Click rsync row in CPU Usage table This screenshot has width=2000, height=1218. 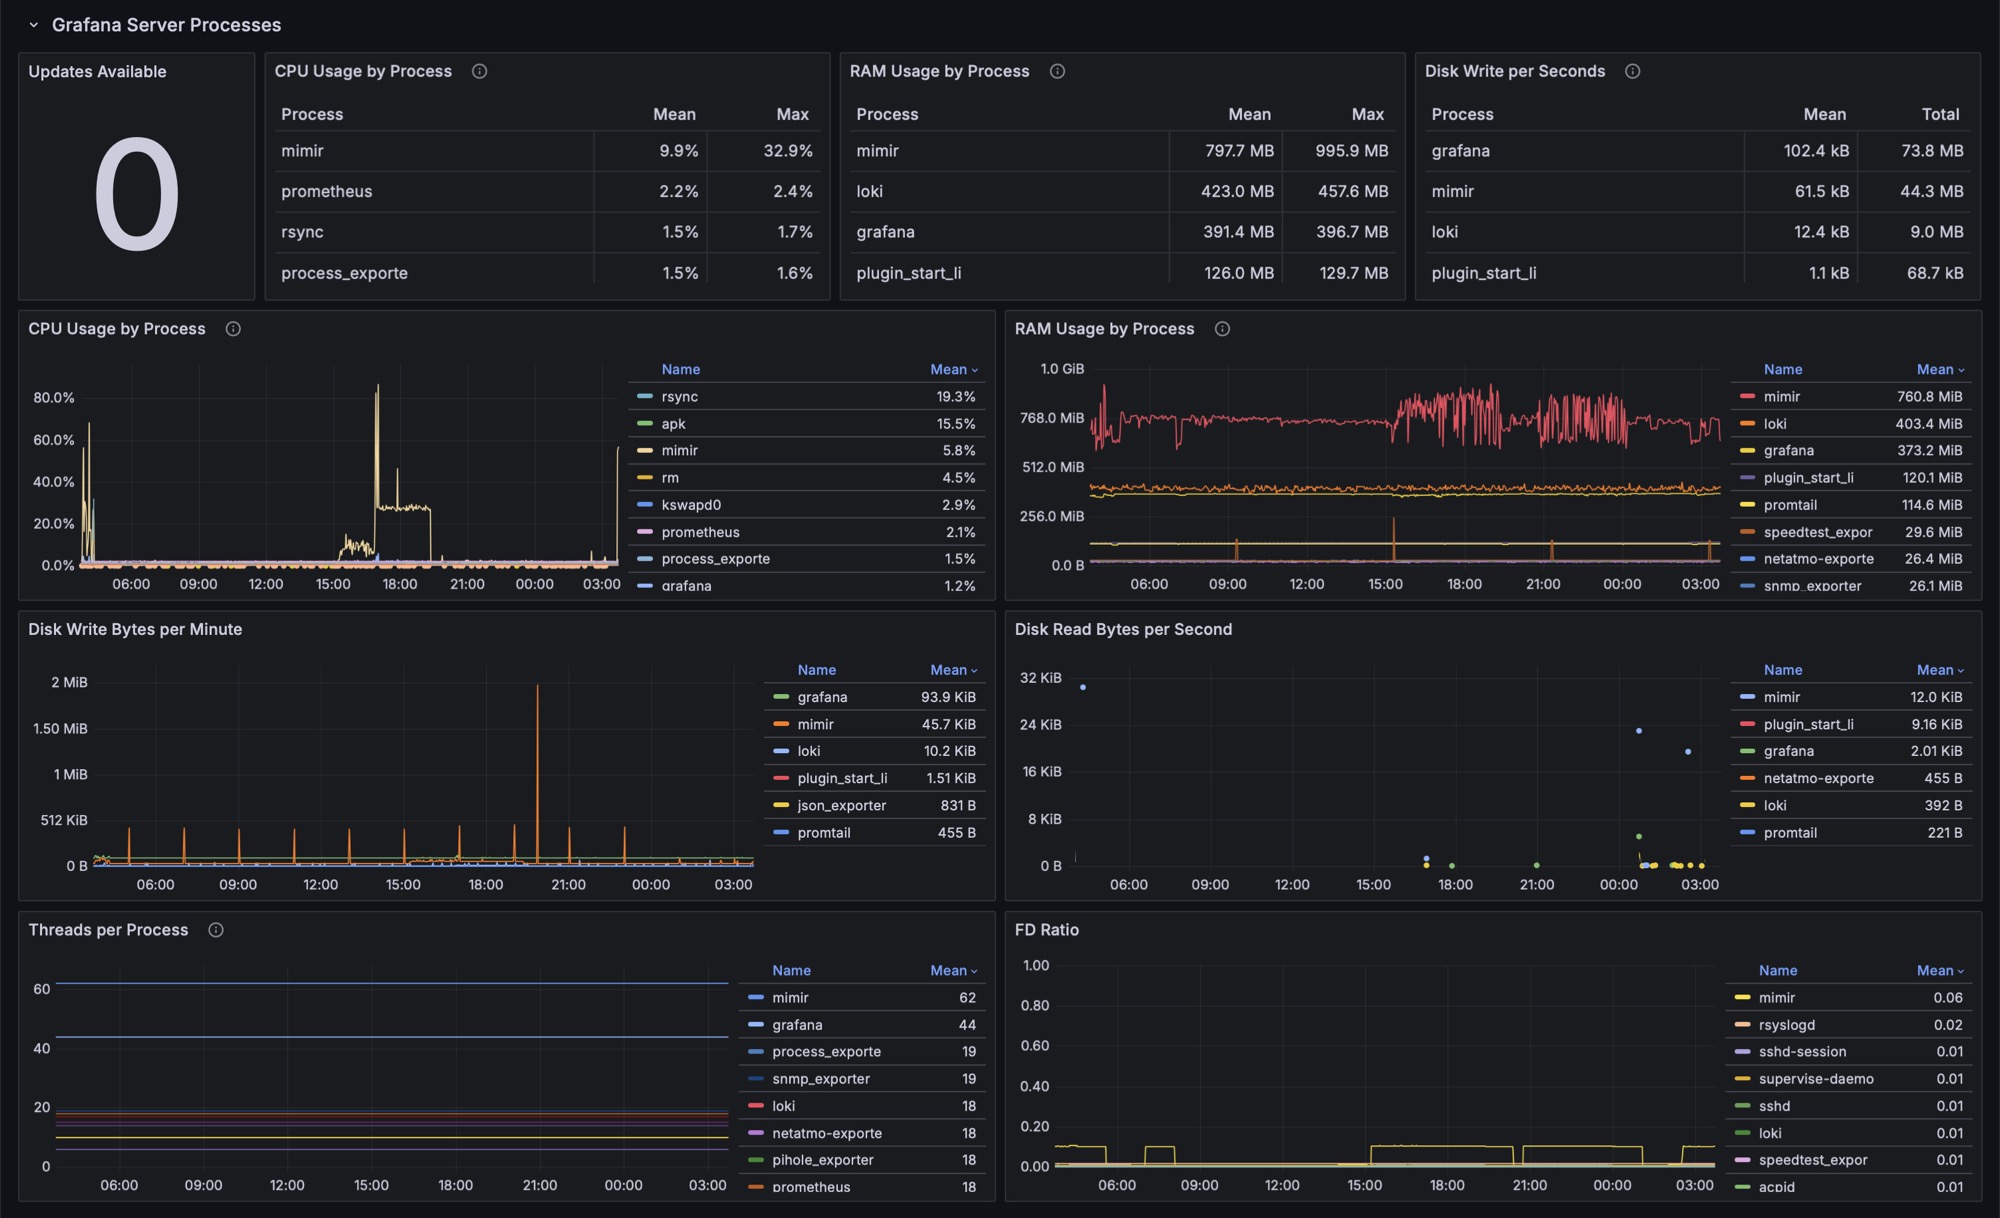click(x=548, y=232)
